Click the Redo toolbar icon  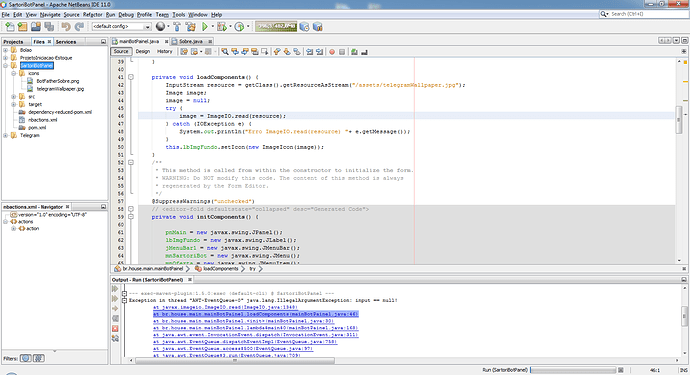click(x=79, y=27)
